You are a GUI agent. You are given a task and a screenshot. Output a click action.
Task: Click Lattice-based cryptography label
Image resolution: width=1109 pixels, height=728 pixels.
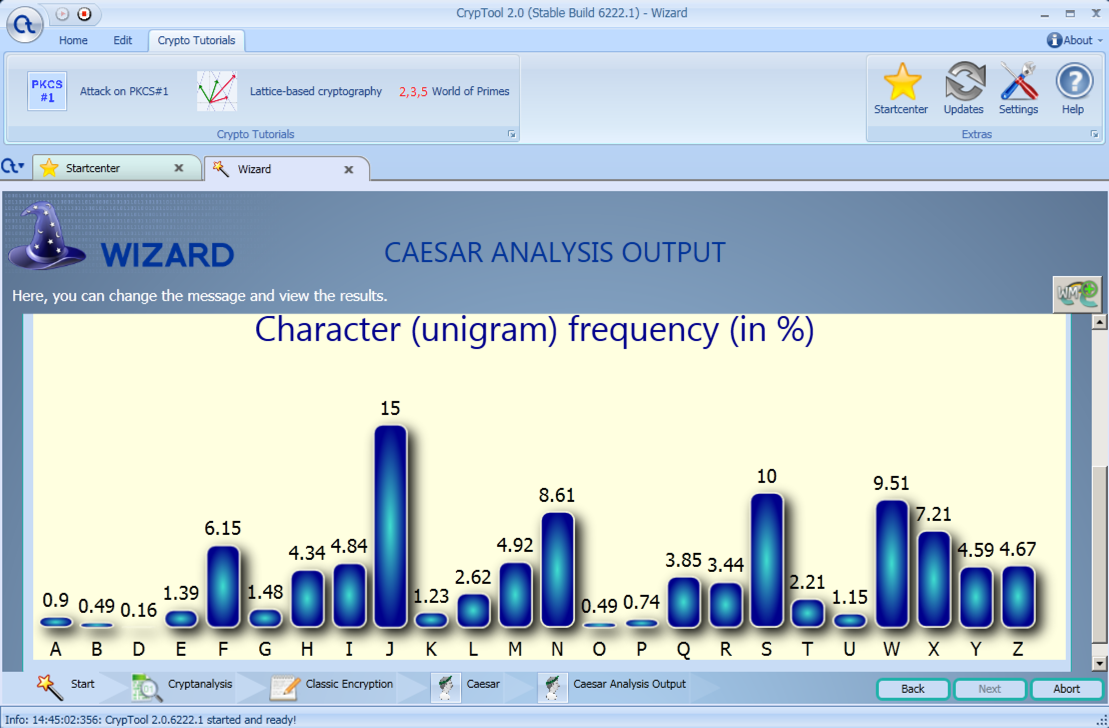click(x=315, y=91)
